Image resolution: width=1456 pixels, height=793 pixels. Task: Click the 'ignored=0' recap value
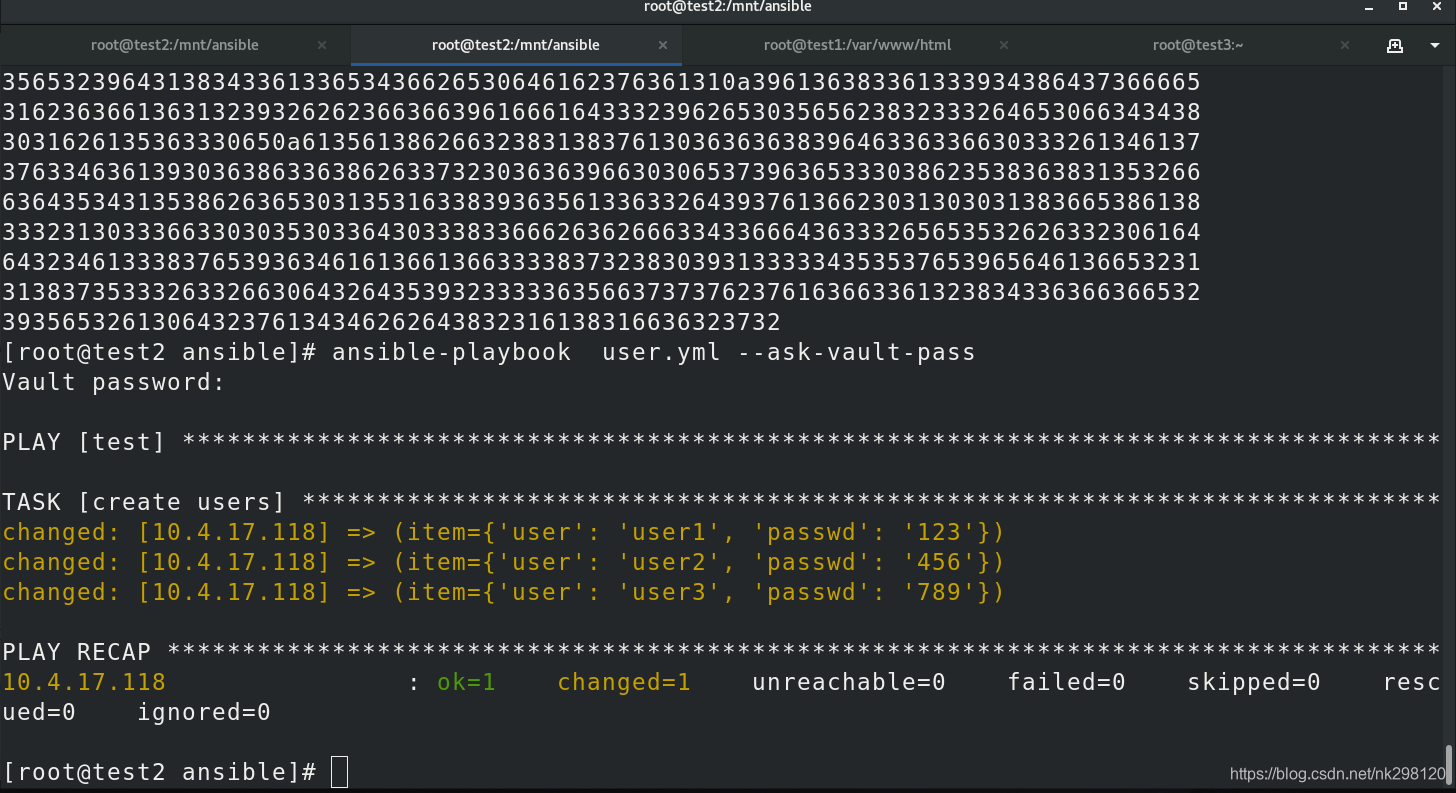(204, 712)
